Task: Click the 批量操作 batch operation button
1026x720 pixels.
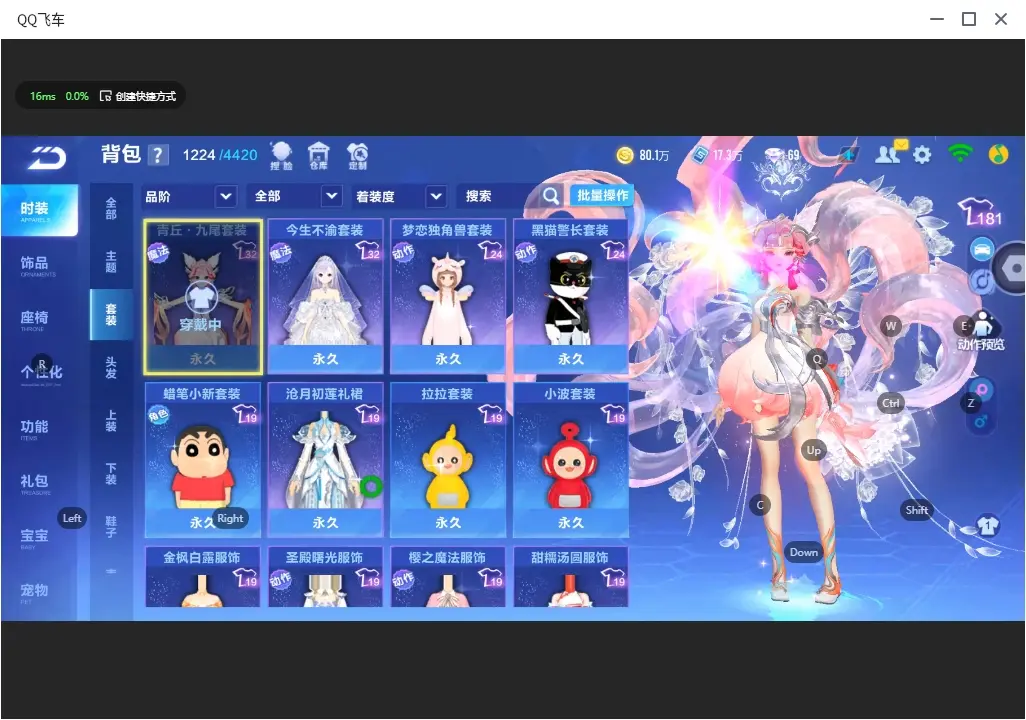Action: tap(602, 196)
